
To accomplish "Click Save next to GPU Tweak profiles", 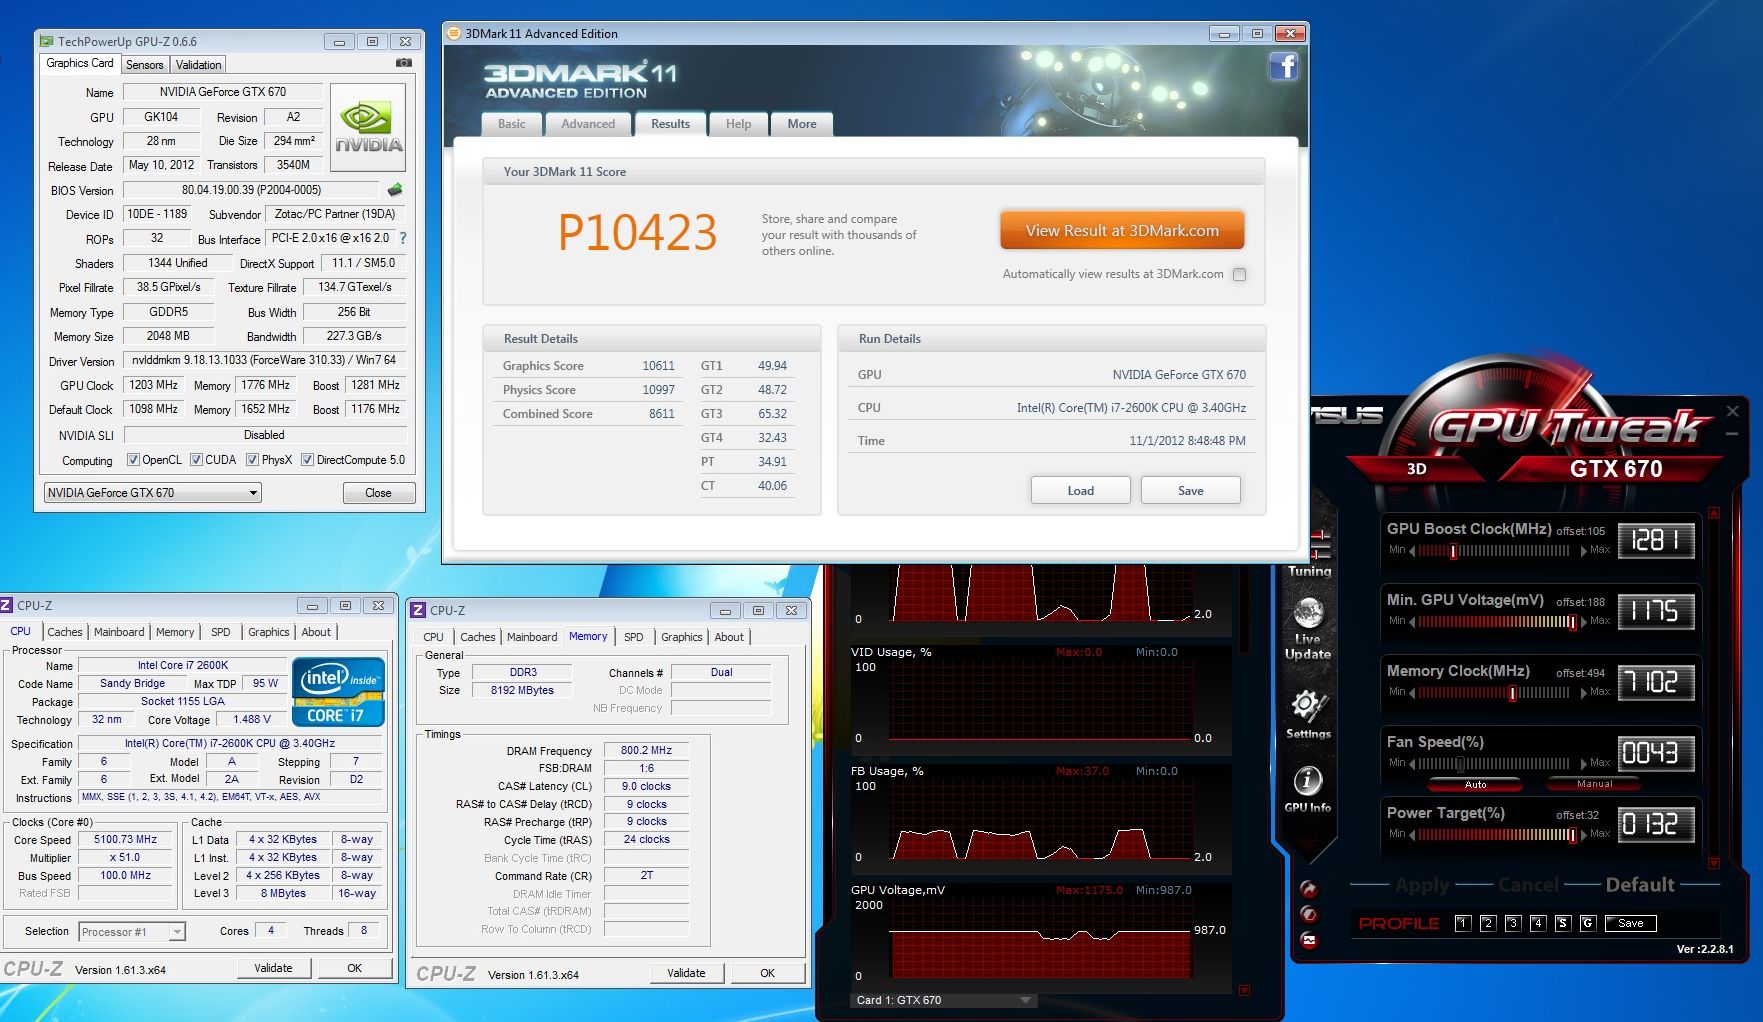I will pos(1631,923).
